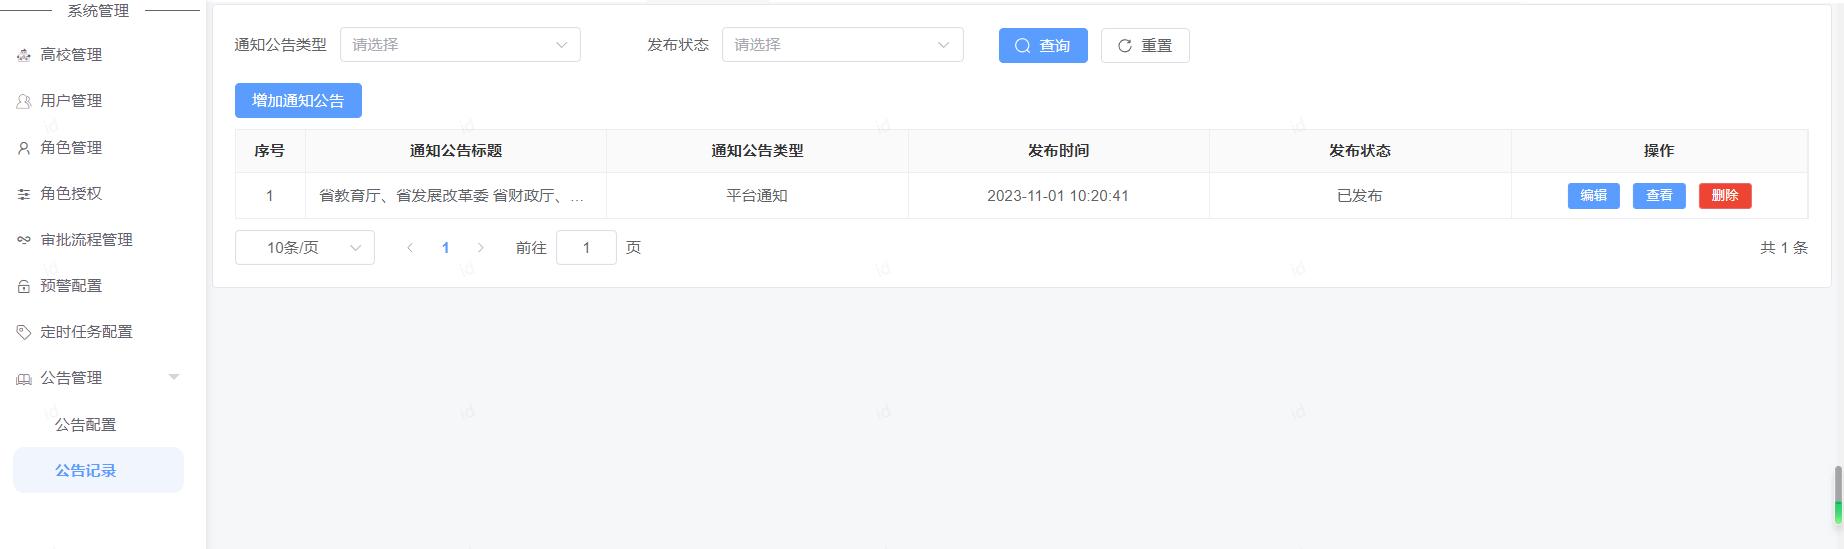Click 2023-11-01 10:20:41 publish time cell

(x=1058, y=196)
